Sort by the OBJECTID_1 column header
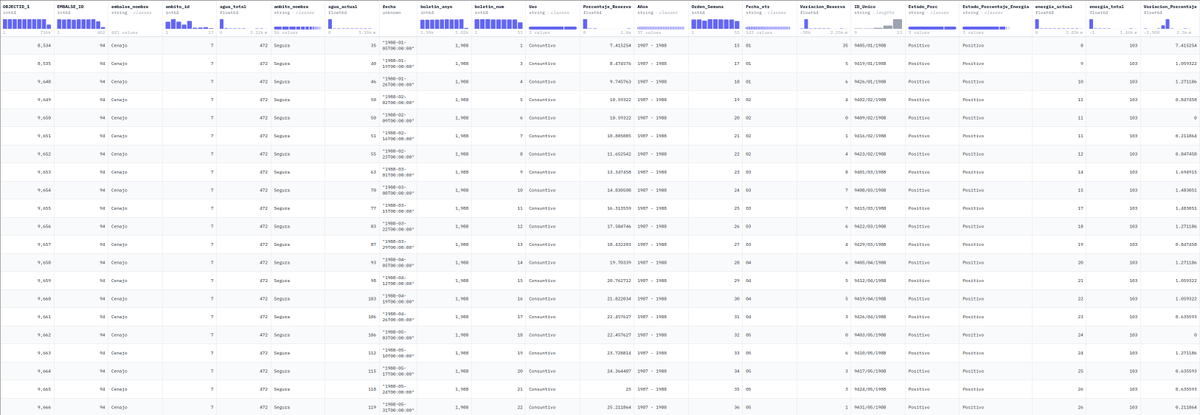 (x=16, y=6)
